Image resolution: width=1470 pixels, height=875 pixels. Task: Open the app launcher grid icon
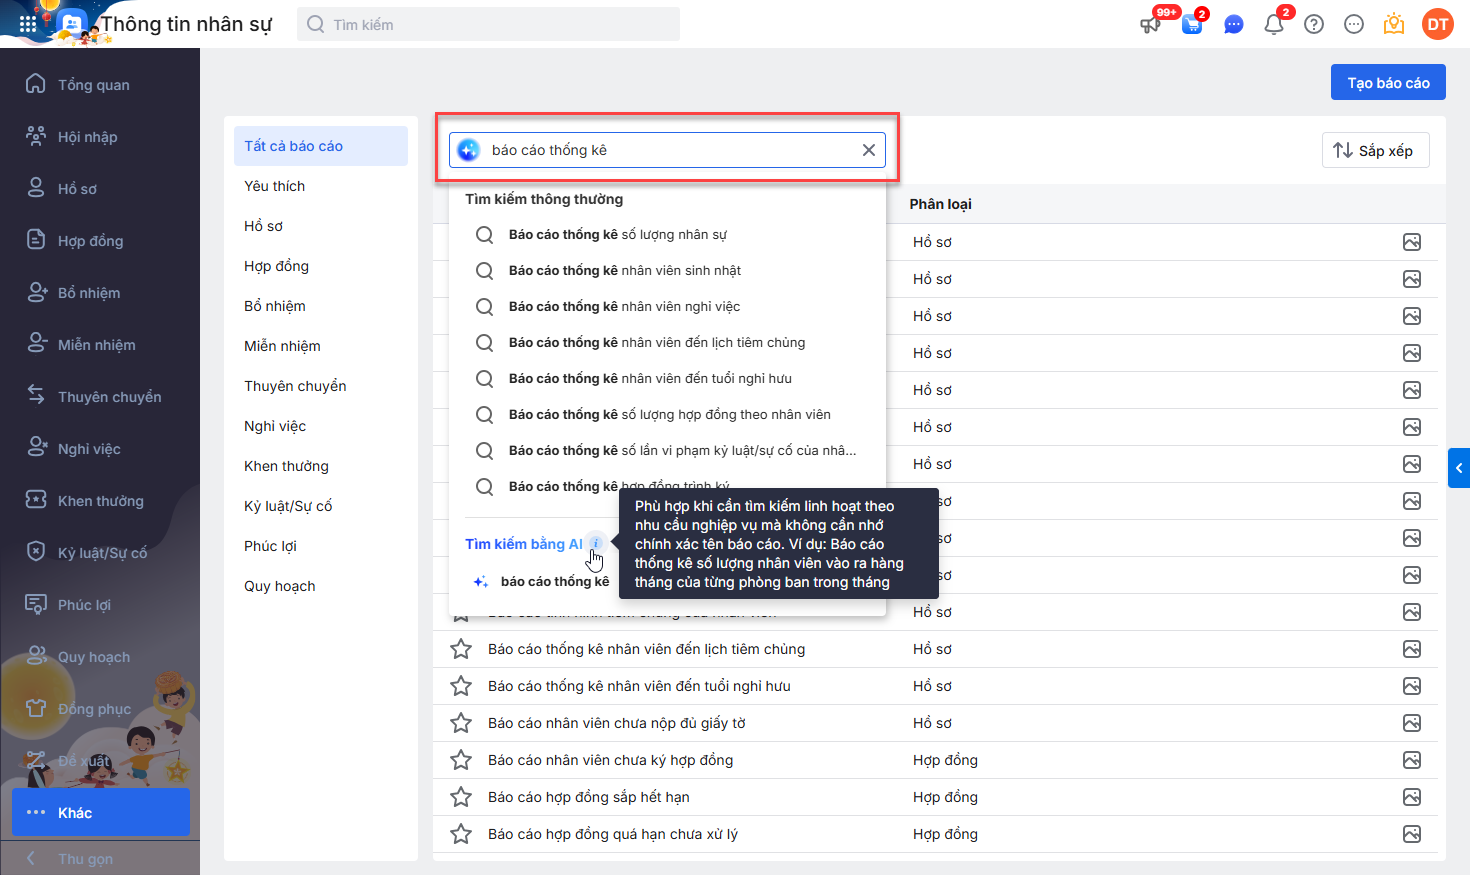tap(28, 24)
